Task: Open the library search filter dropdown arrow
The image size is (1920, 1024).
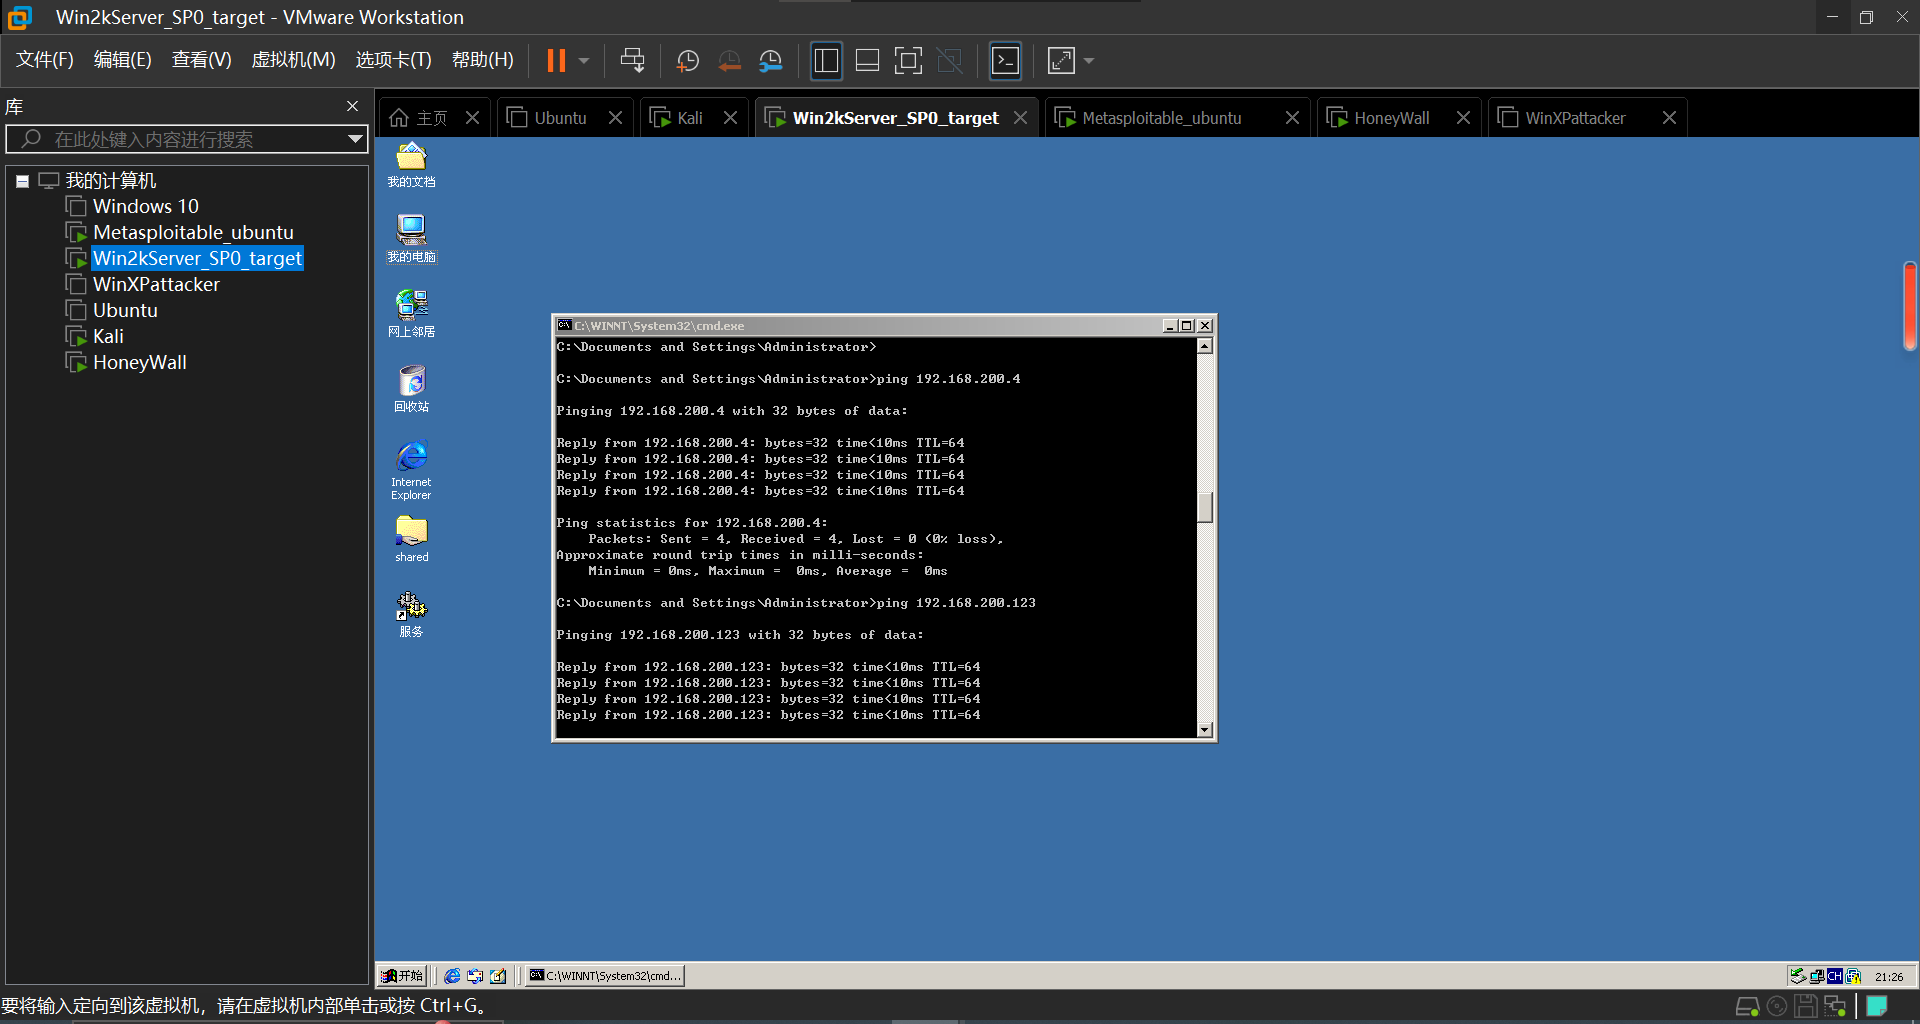Action: 355,139
